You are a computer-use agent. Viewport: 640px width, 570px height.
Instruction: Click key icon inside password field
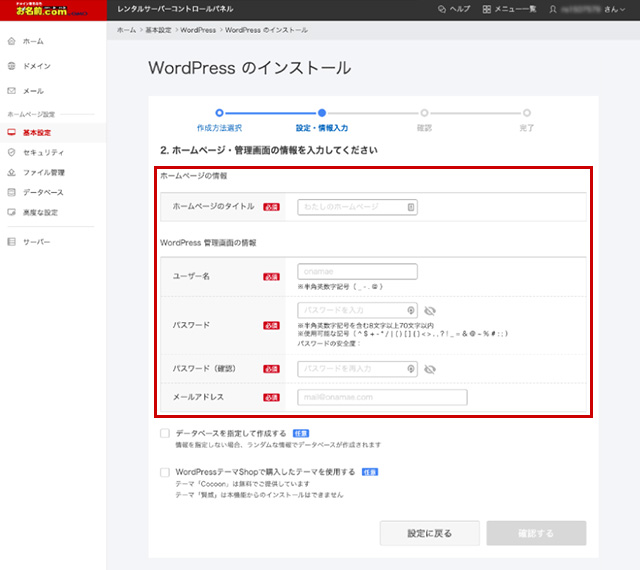tap(411, 310)
